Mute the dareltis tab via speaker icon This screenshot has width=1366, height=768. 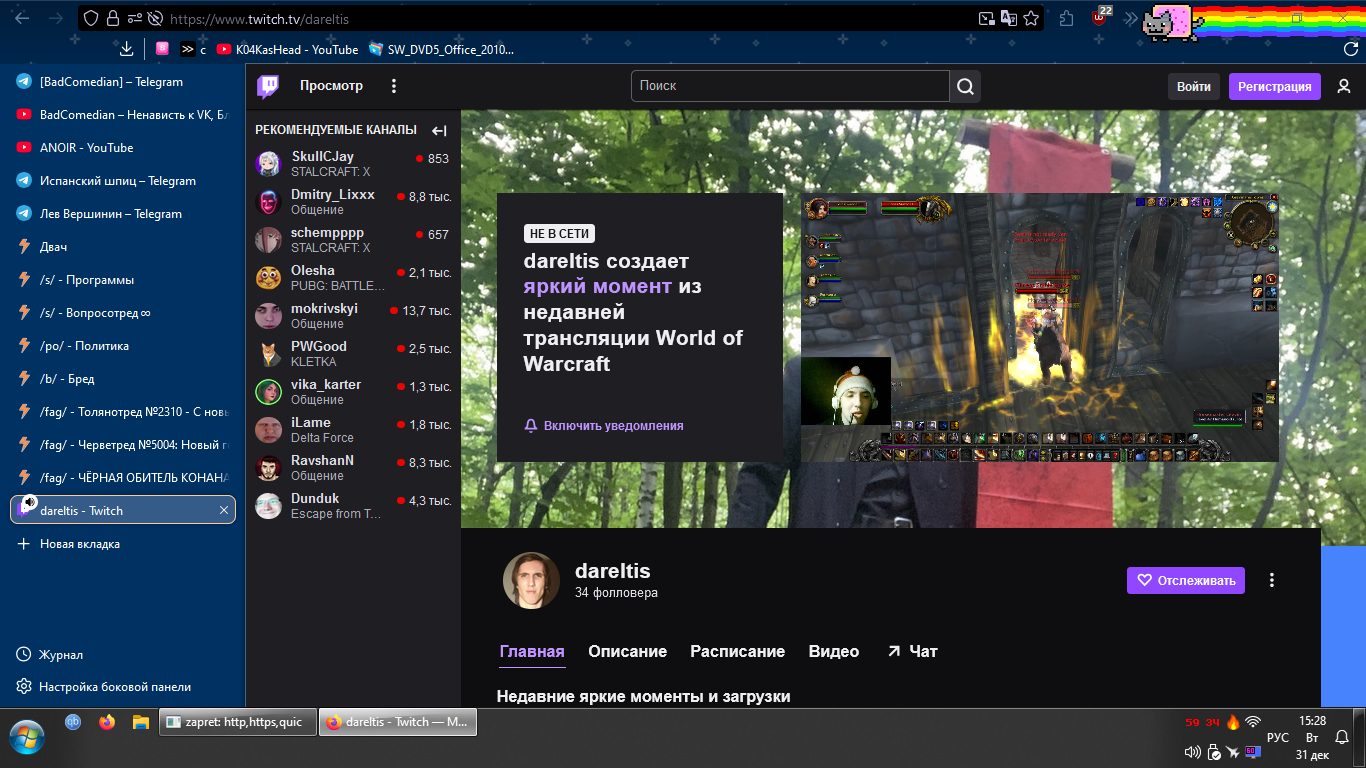click(30, 502)
